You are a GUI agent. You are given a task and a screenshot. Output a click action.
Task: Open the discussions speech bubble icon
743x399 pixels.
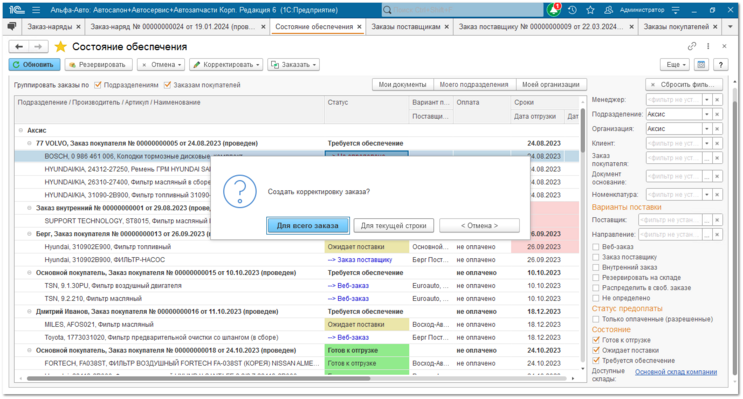tap(11, 27)
